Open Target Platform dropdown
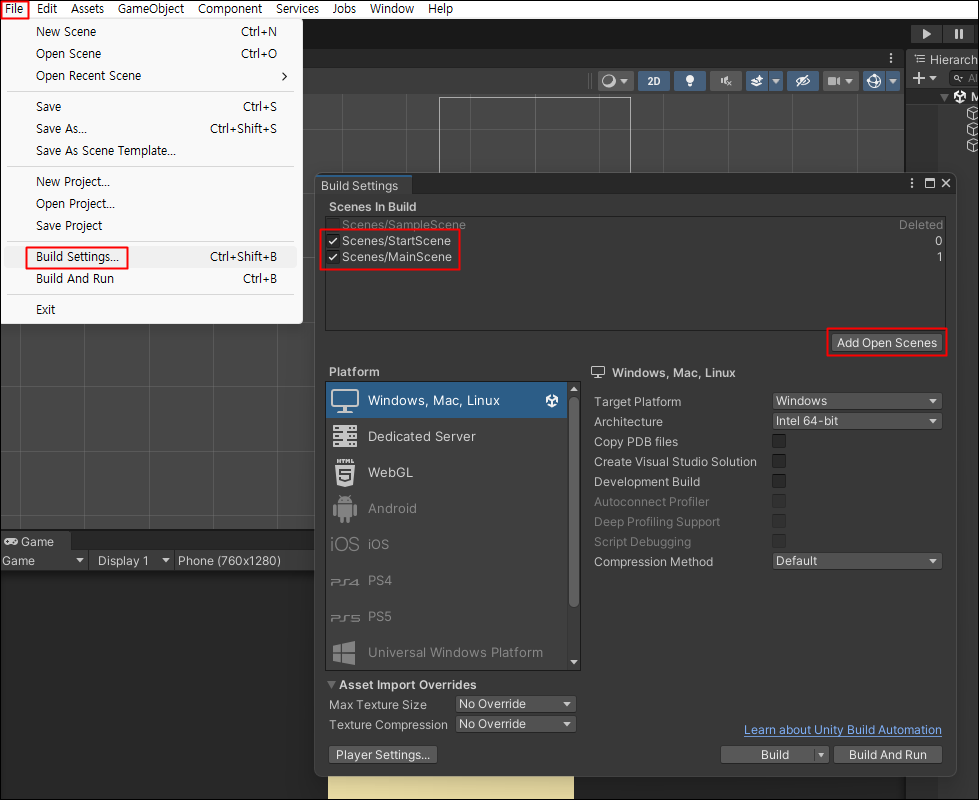The image size is (979, 800). tap(857, 401)
